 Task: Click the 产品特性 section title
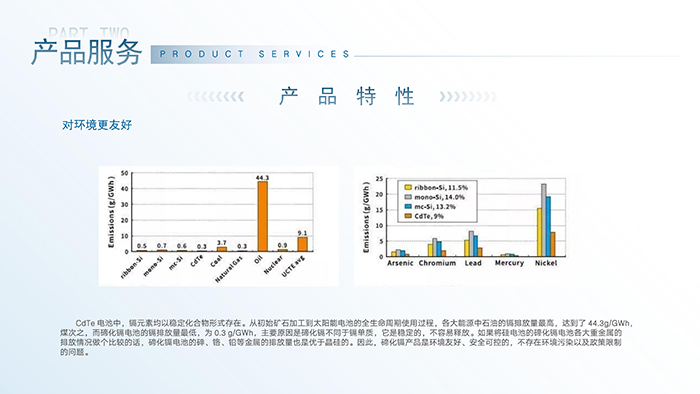pyautogui.click(x=346, y=96)
